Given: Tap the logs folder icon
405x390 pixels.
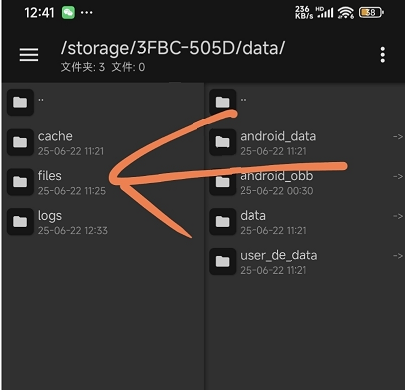Looking at the screenshot, I should tap(20, 222).
